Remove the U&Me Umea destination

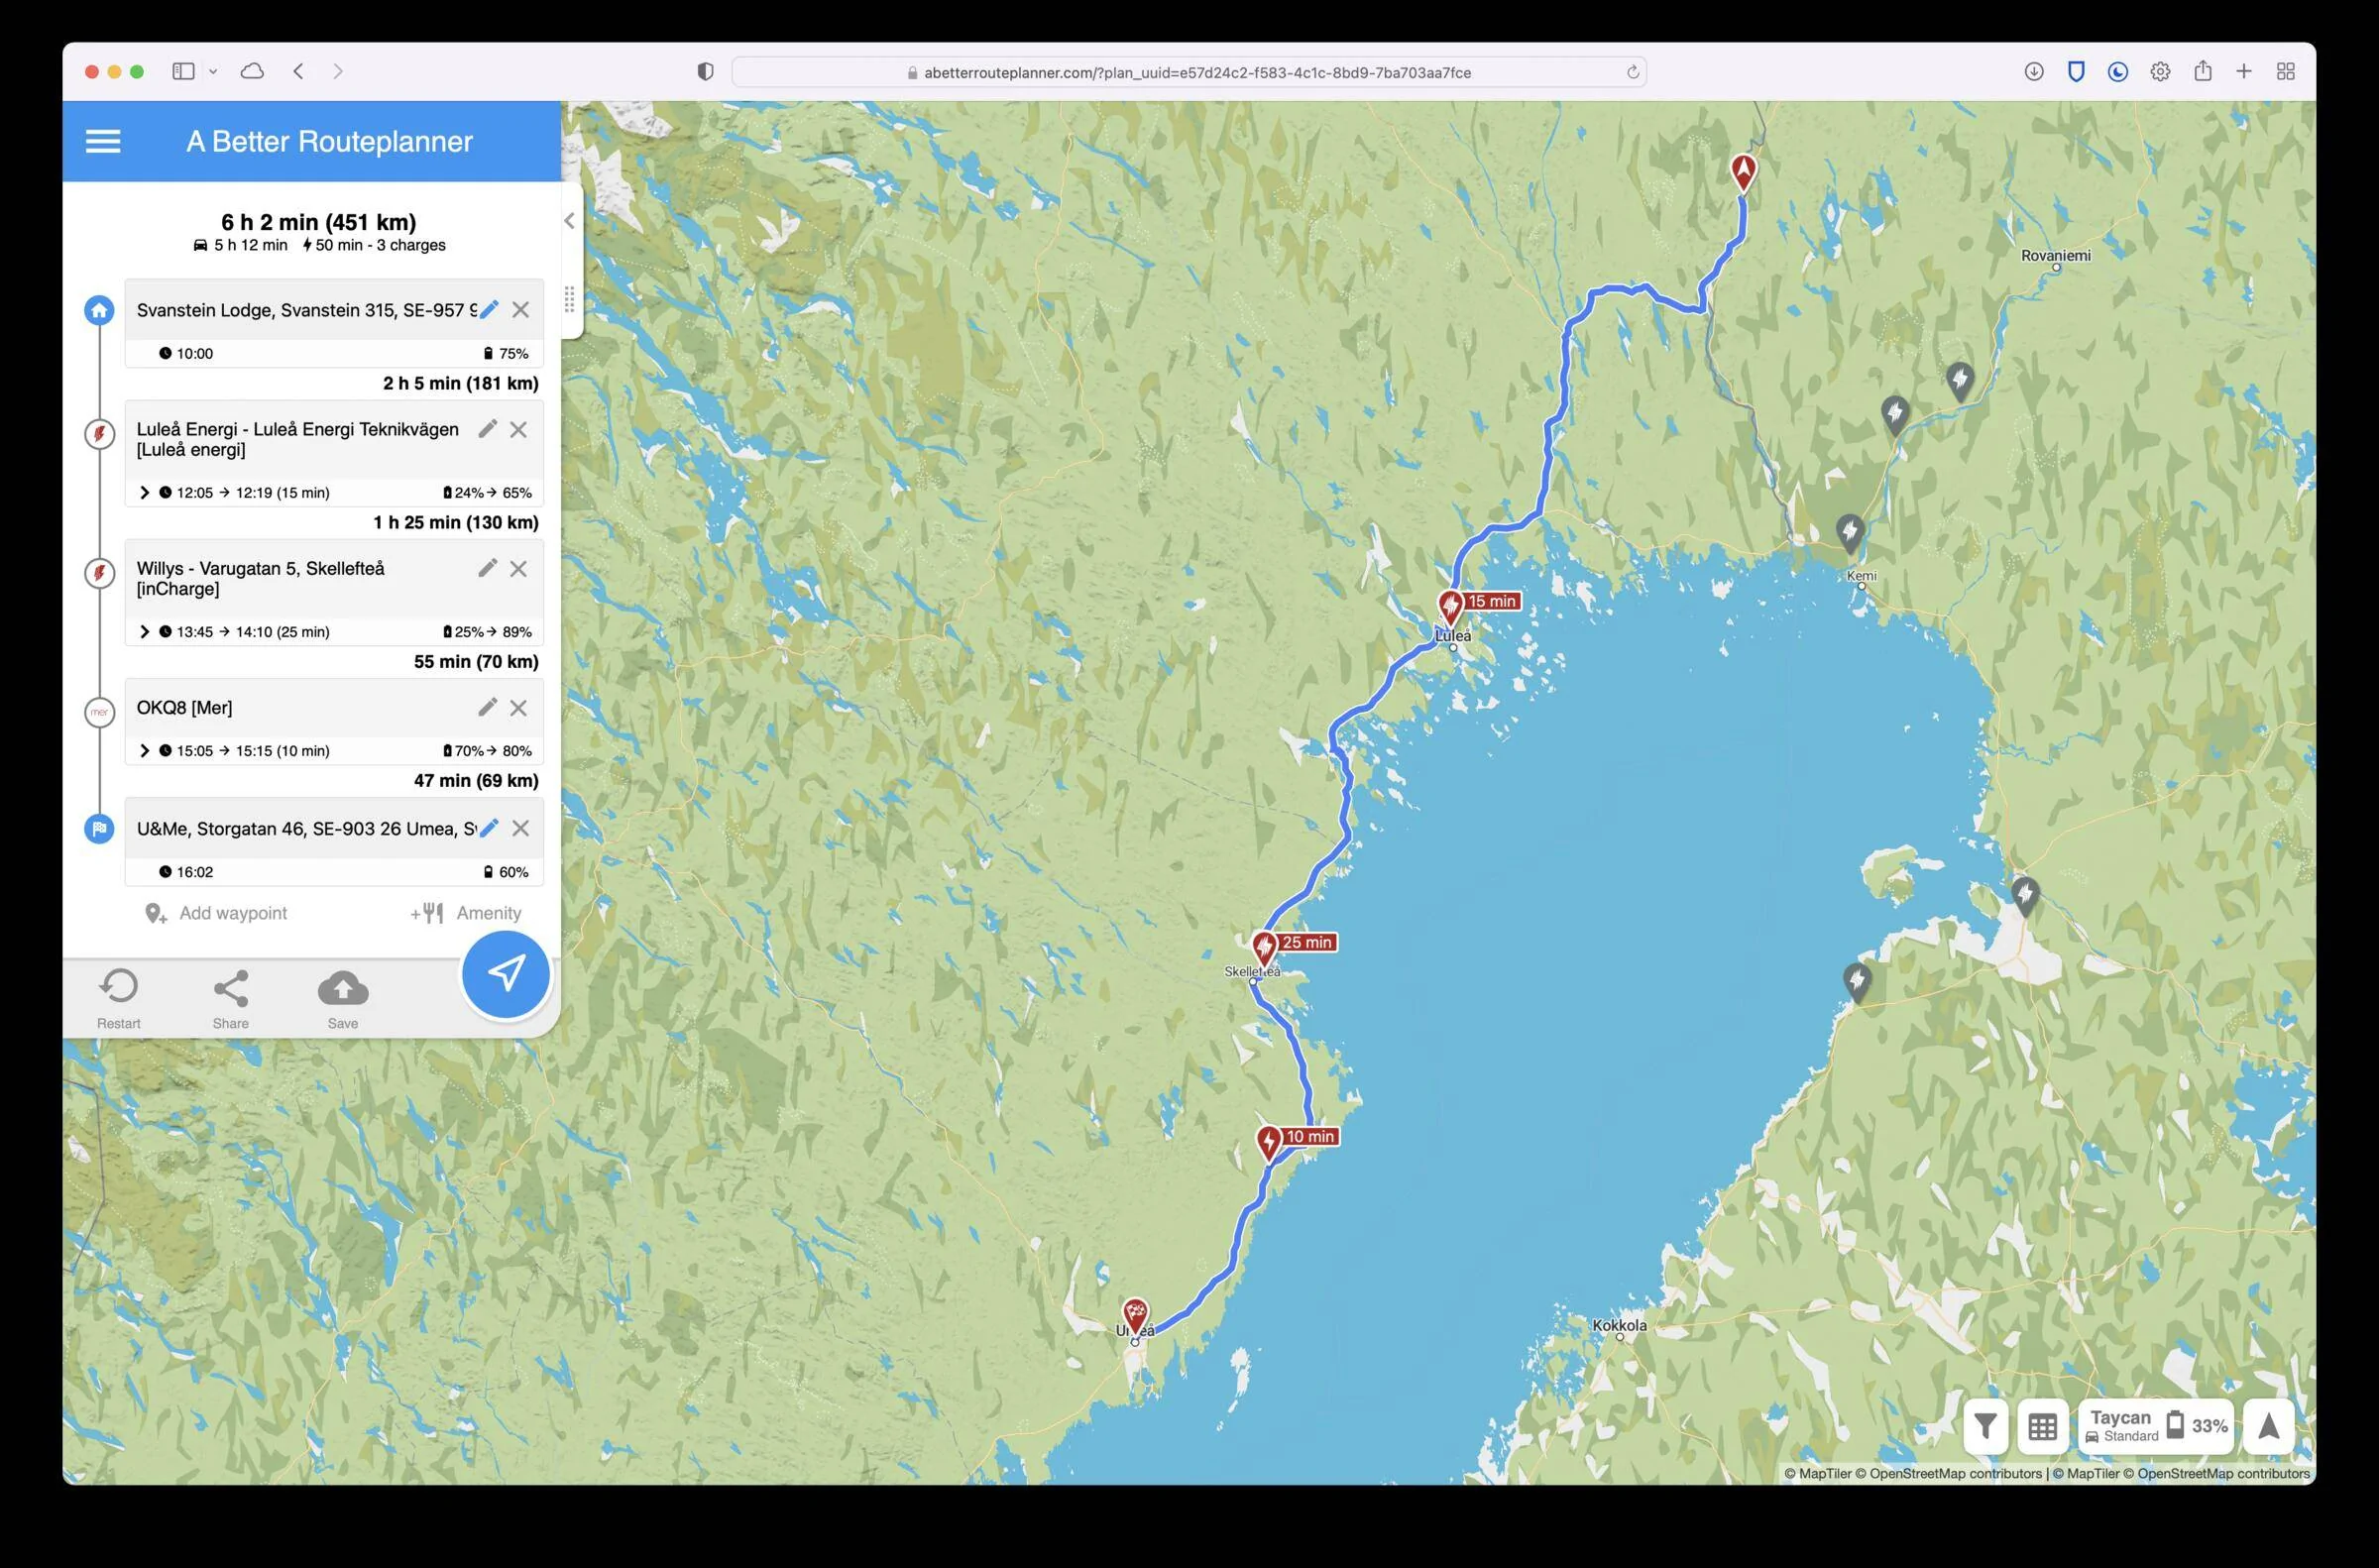click(521, 828)
